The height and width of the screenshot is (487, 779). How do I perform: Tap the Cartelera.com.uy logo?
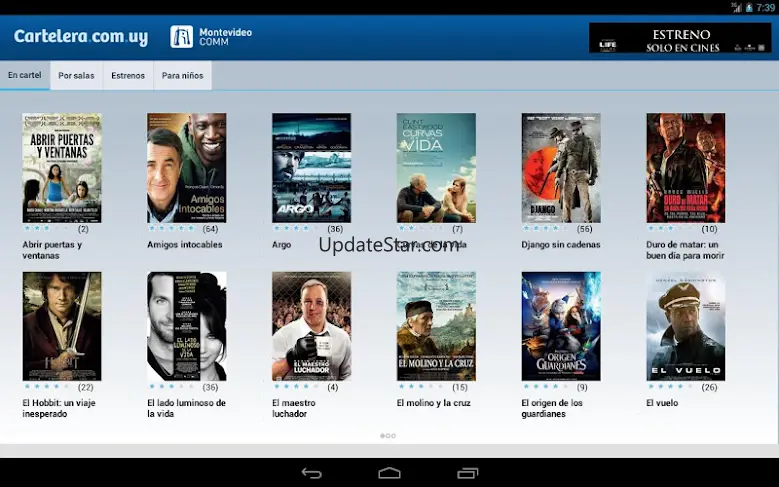tap(81, 37)
